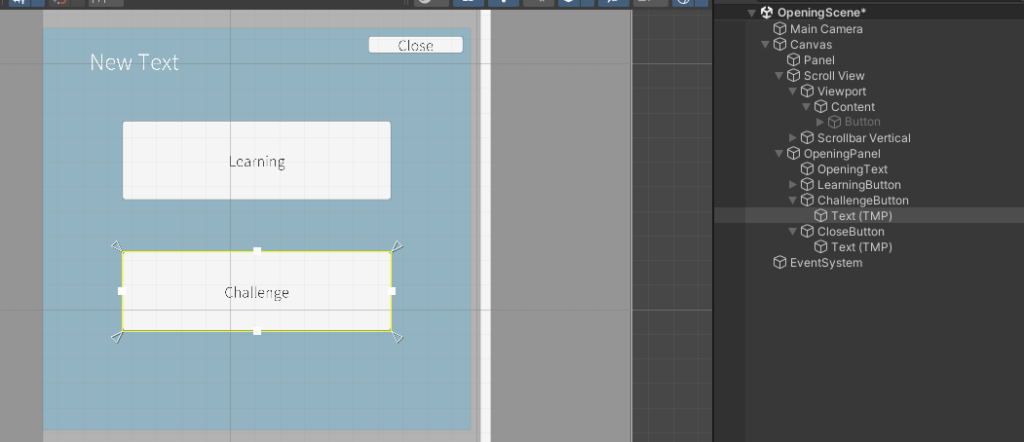Click the Unity scene icon beside OpeningScene

coord(767,13)
